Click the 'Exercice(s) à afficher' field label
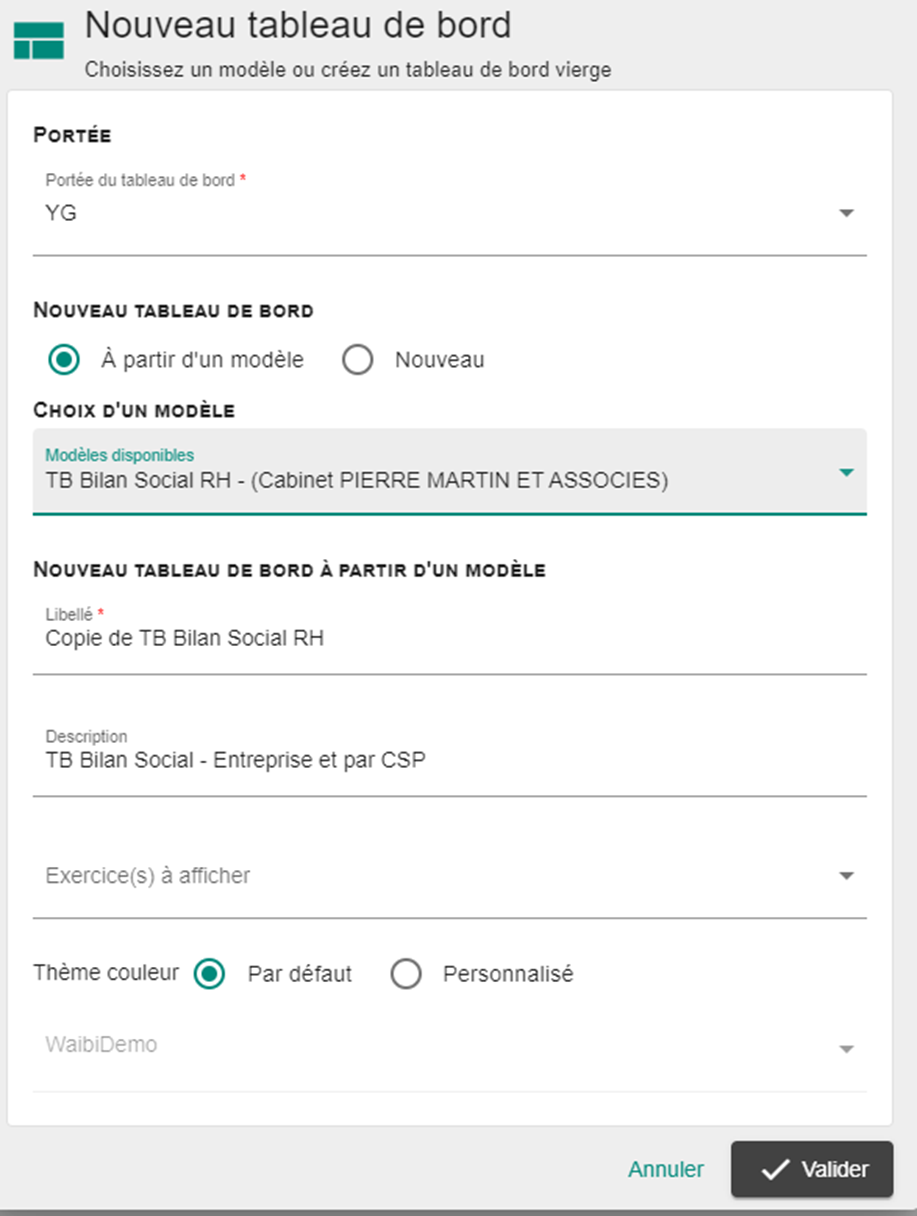 click(148, 876)
